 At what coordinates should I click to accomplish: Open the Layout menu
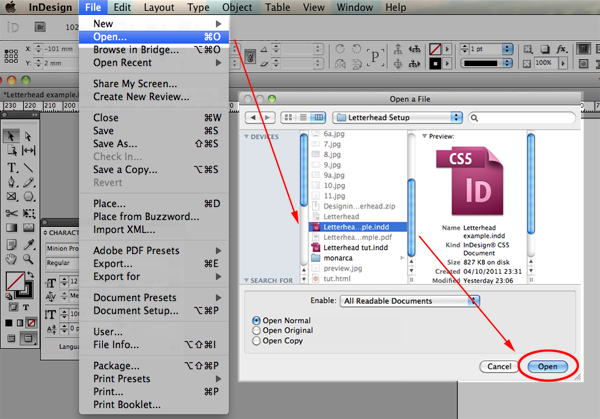[x=159, y=7]
